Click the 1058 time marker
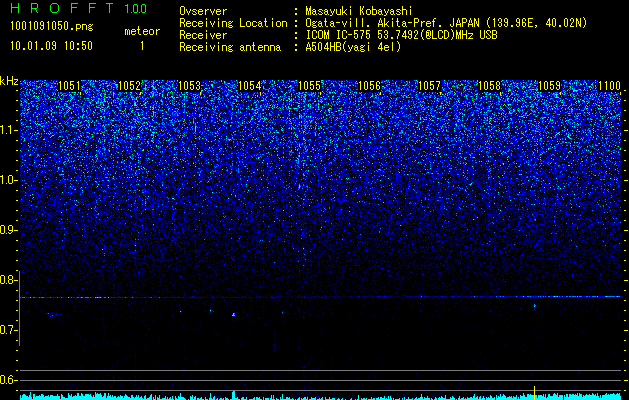This screenshot has height=400, width=629. coord(489,86)
